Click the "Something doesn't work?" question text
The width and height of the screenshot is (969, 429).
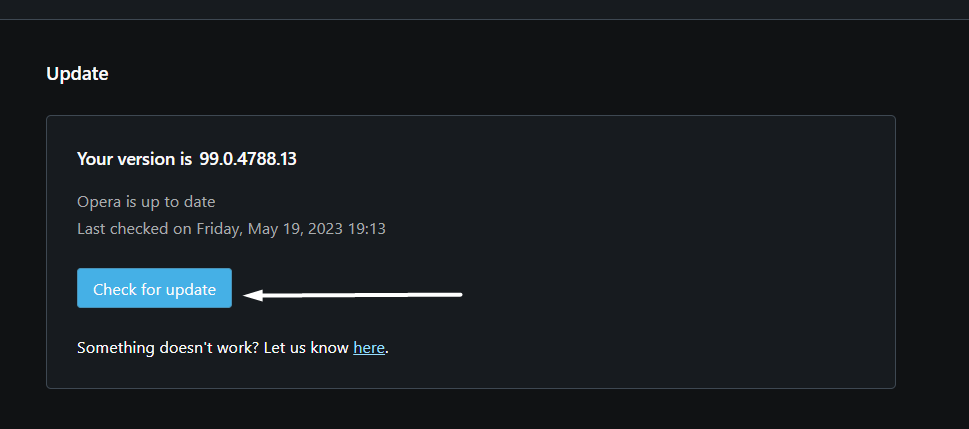156,348
